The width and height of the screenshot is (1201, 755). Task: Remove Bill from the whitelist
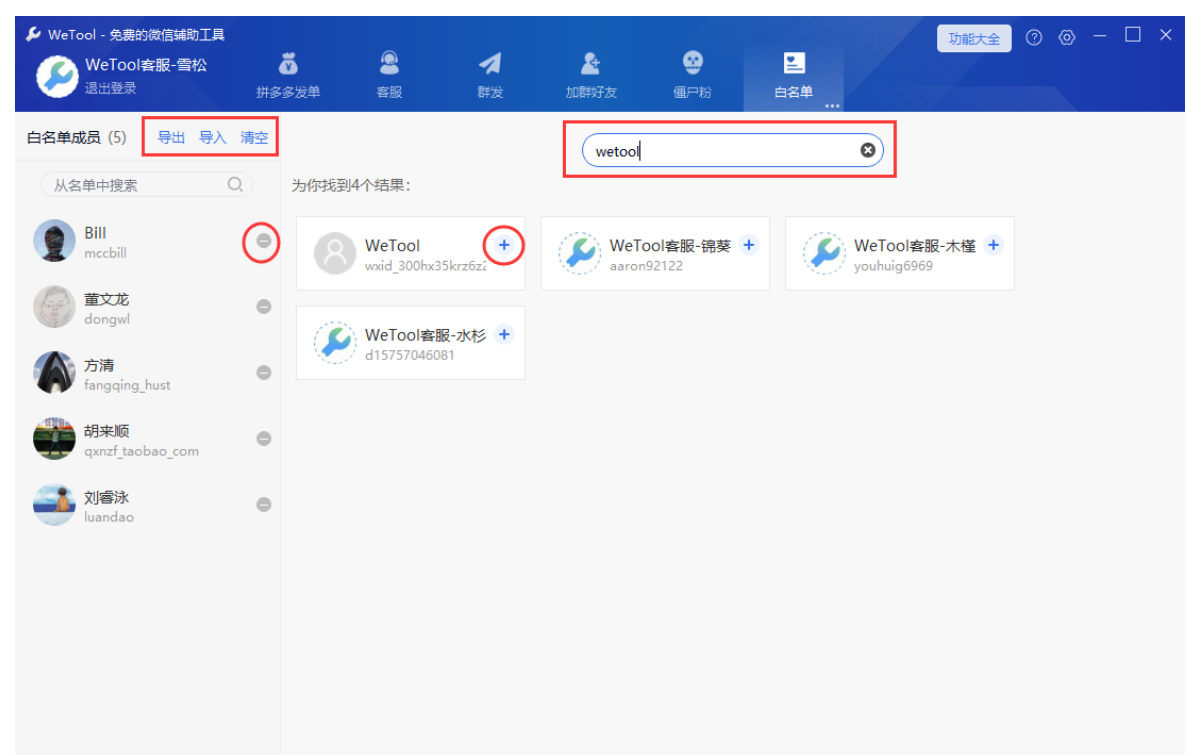tap(264, 241)
